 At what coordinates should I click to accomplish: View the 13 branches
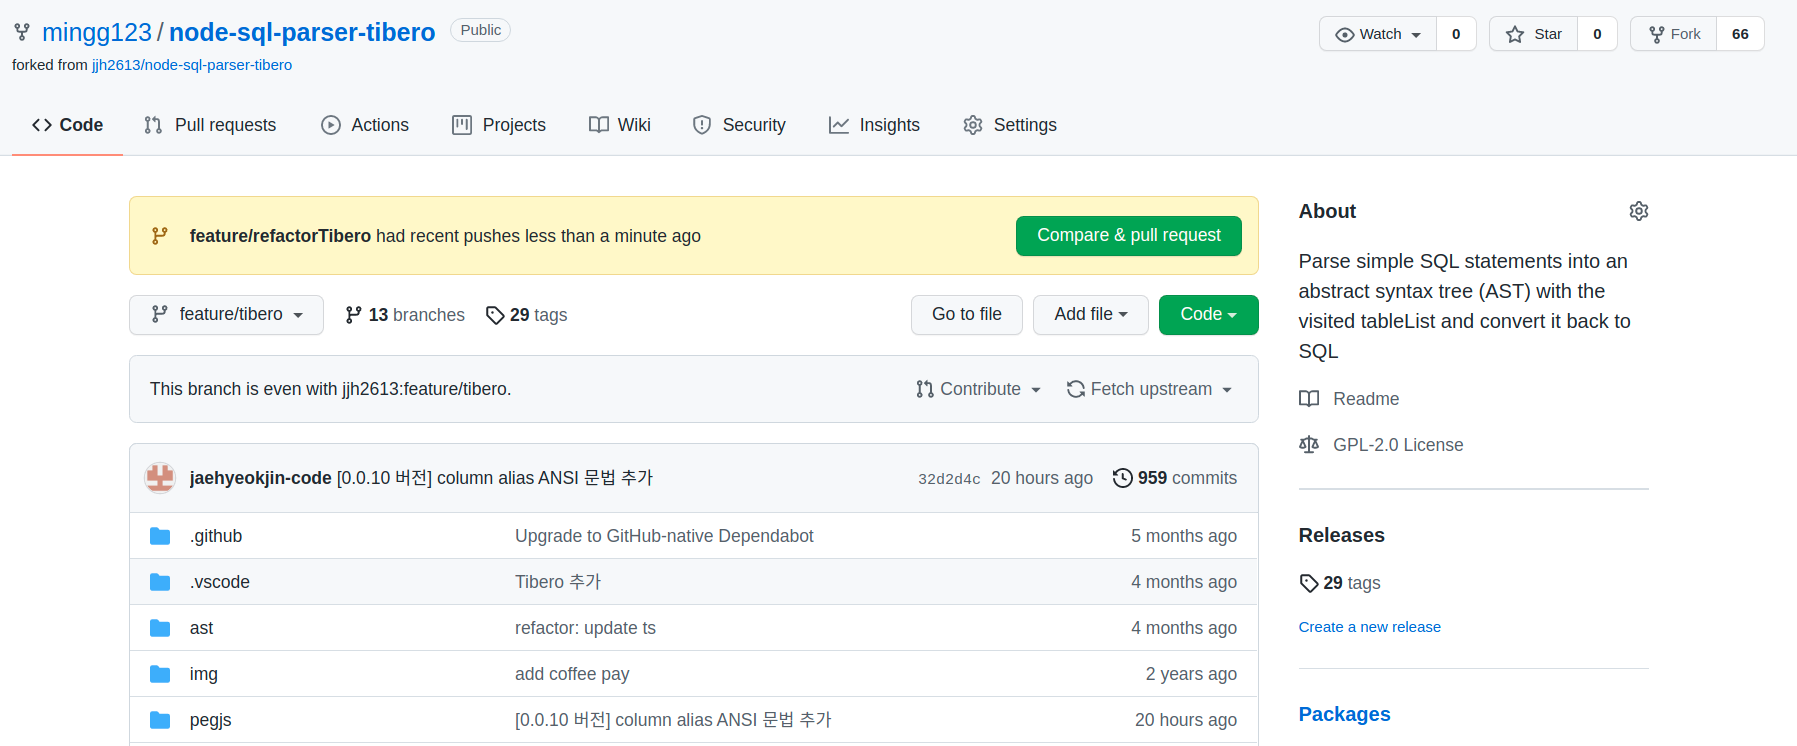pos(405,315)
